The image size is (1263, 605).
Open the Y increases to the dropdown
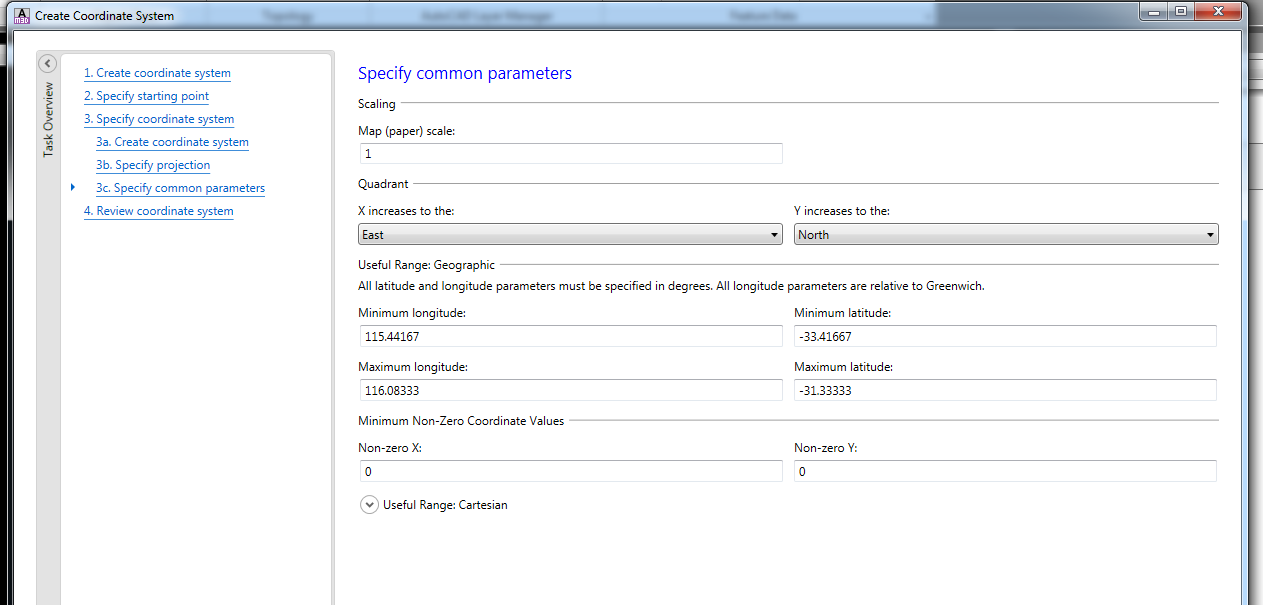[1006, 235]
